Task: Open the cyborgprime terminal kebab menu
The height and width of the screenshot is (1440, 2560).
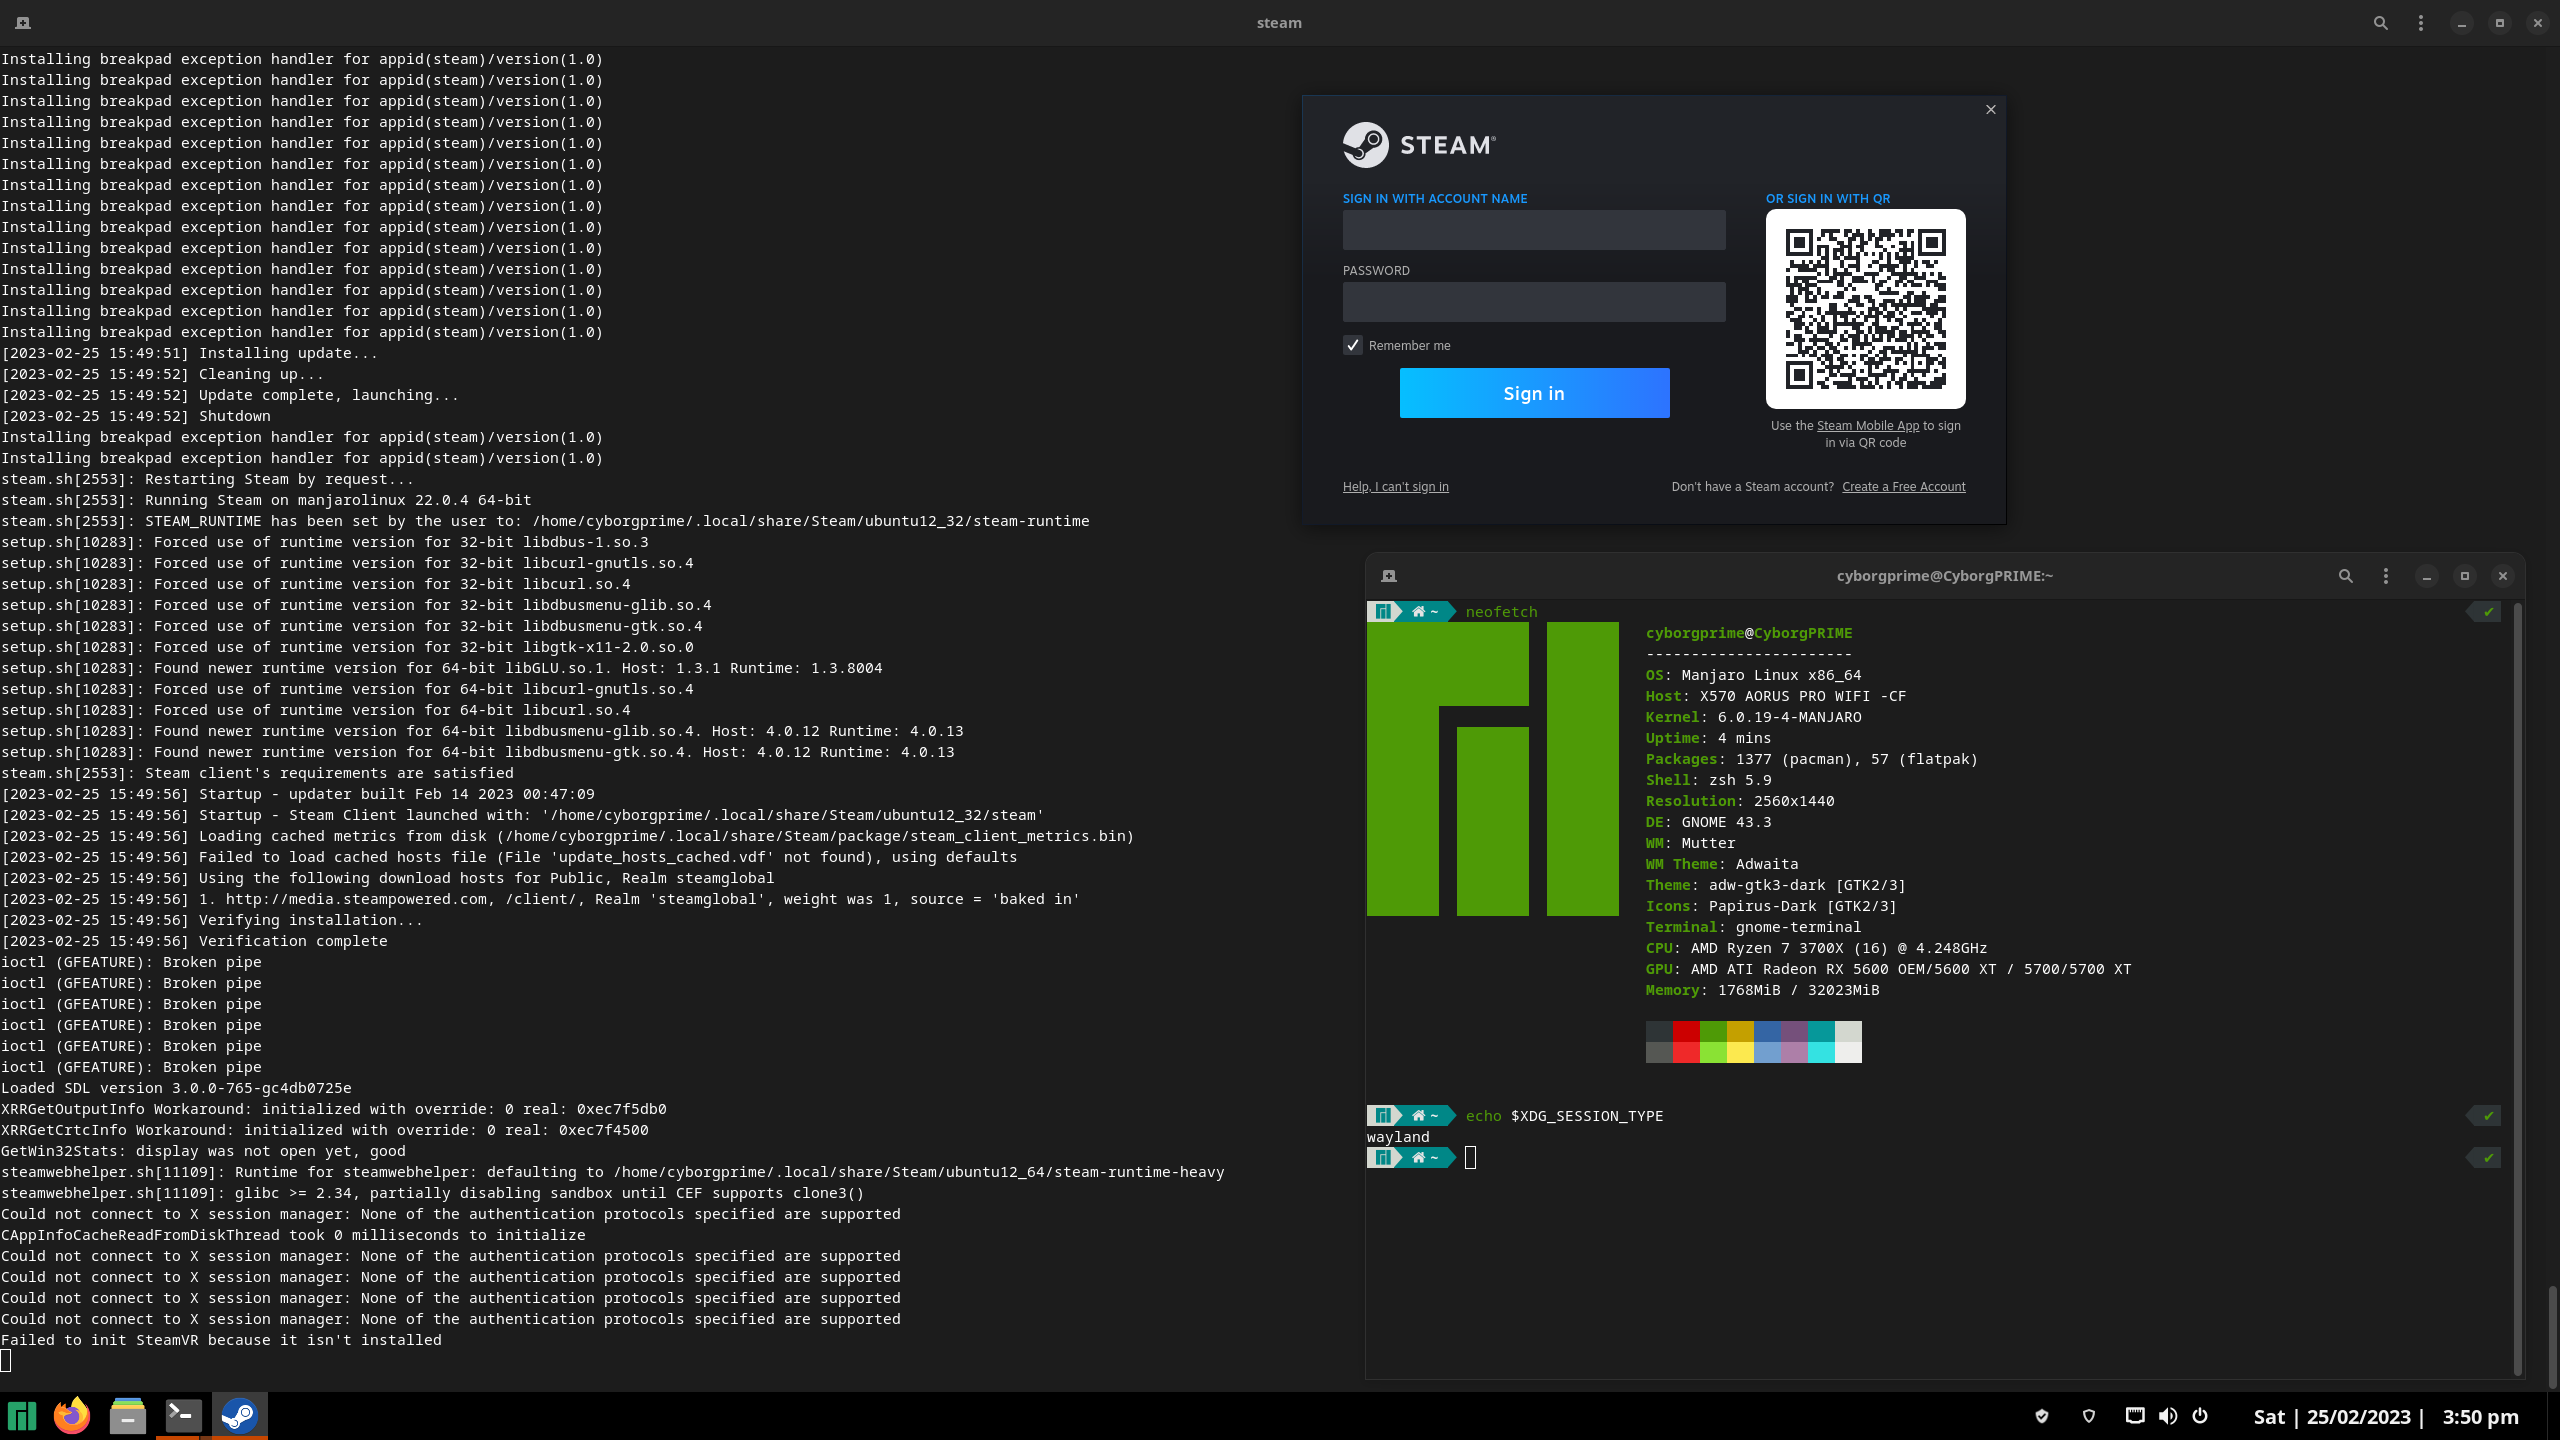Action: (2386, 576)
